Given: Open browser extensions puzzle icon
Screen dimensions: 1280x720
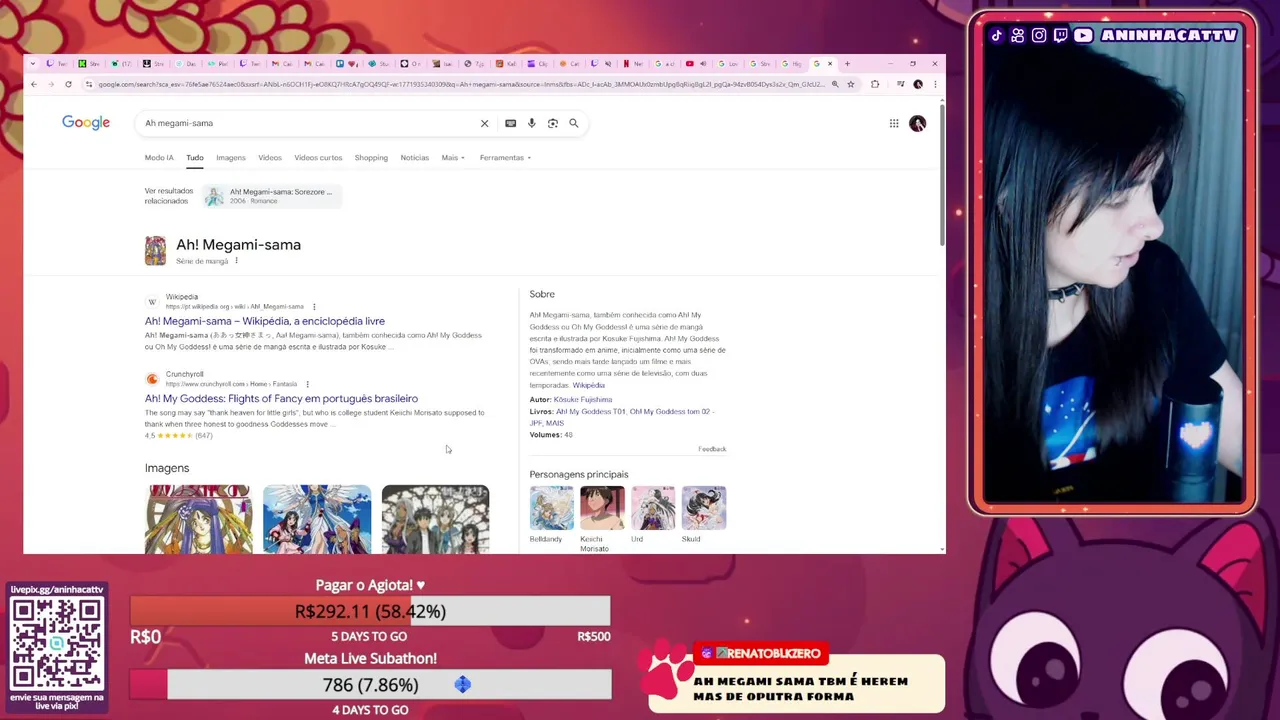Looking at the screenshot, I should click(875, 84).
